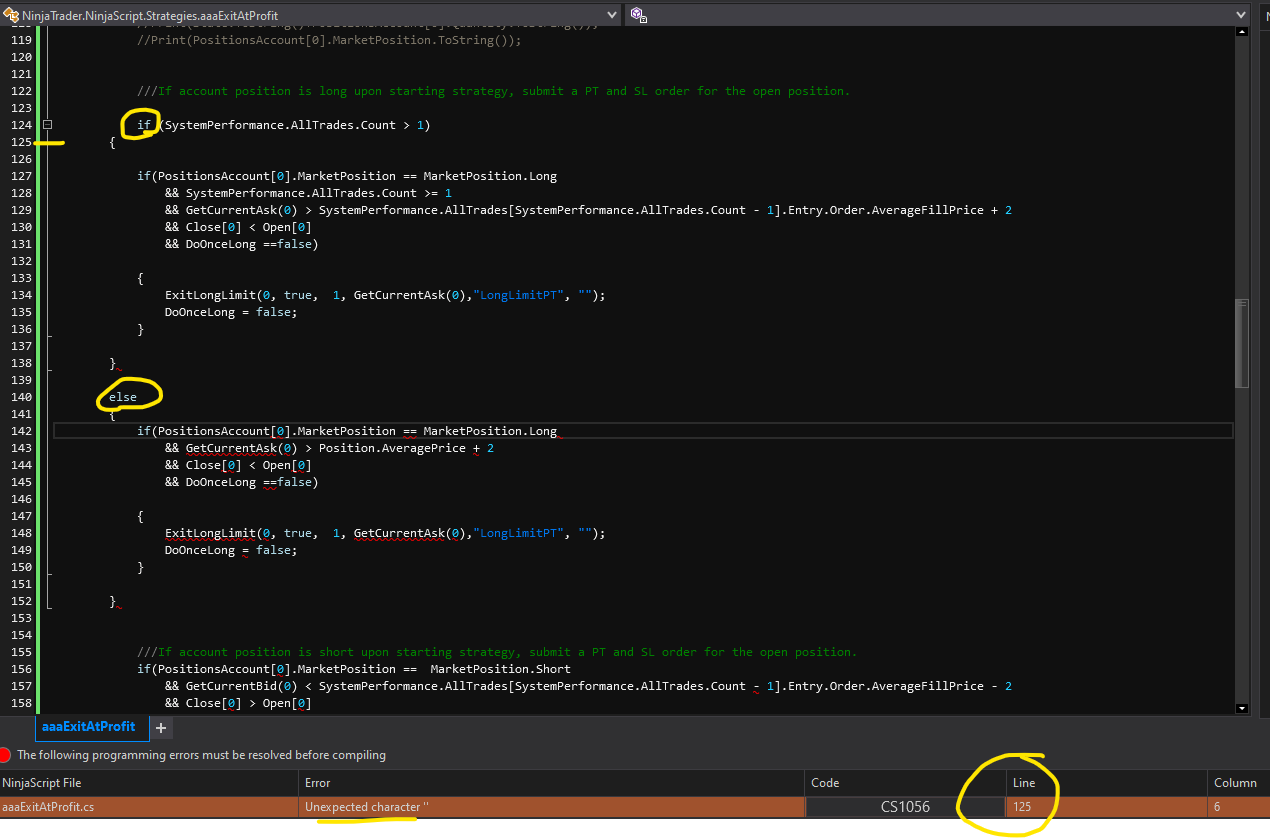Screen dimensions: 1270x838
Task: Click the else keyword on line 140
Action: point(123,397)
